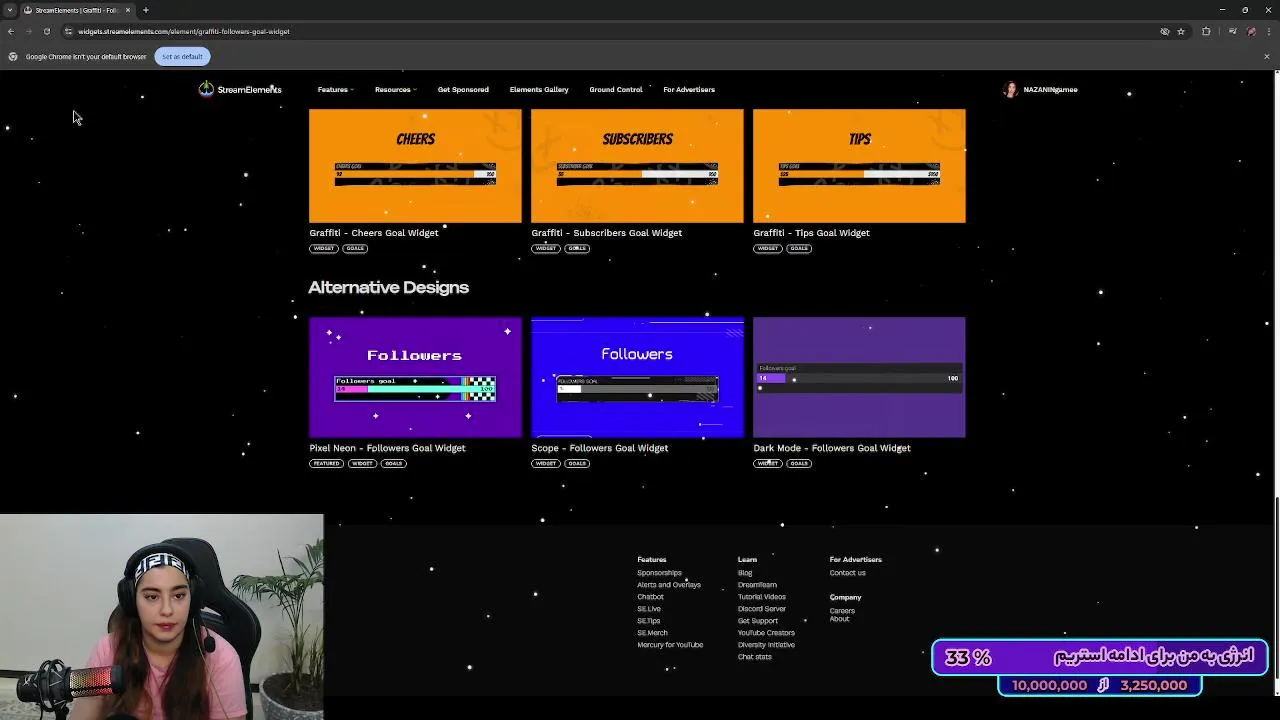Open the Graffiti Cheers widget thumbnail

[x=415, y=166]
